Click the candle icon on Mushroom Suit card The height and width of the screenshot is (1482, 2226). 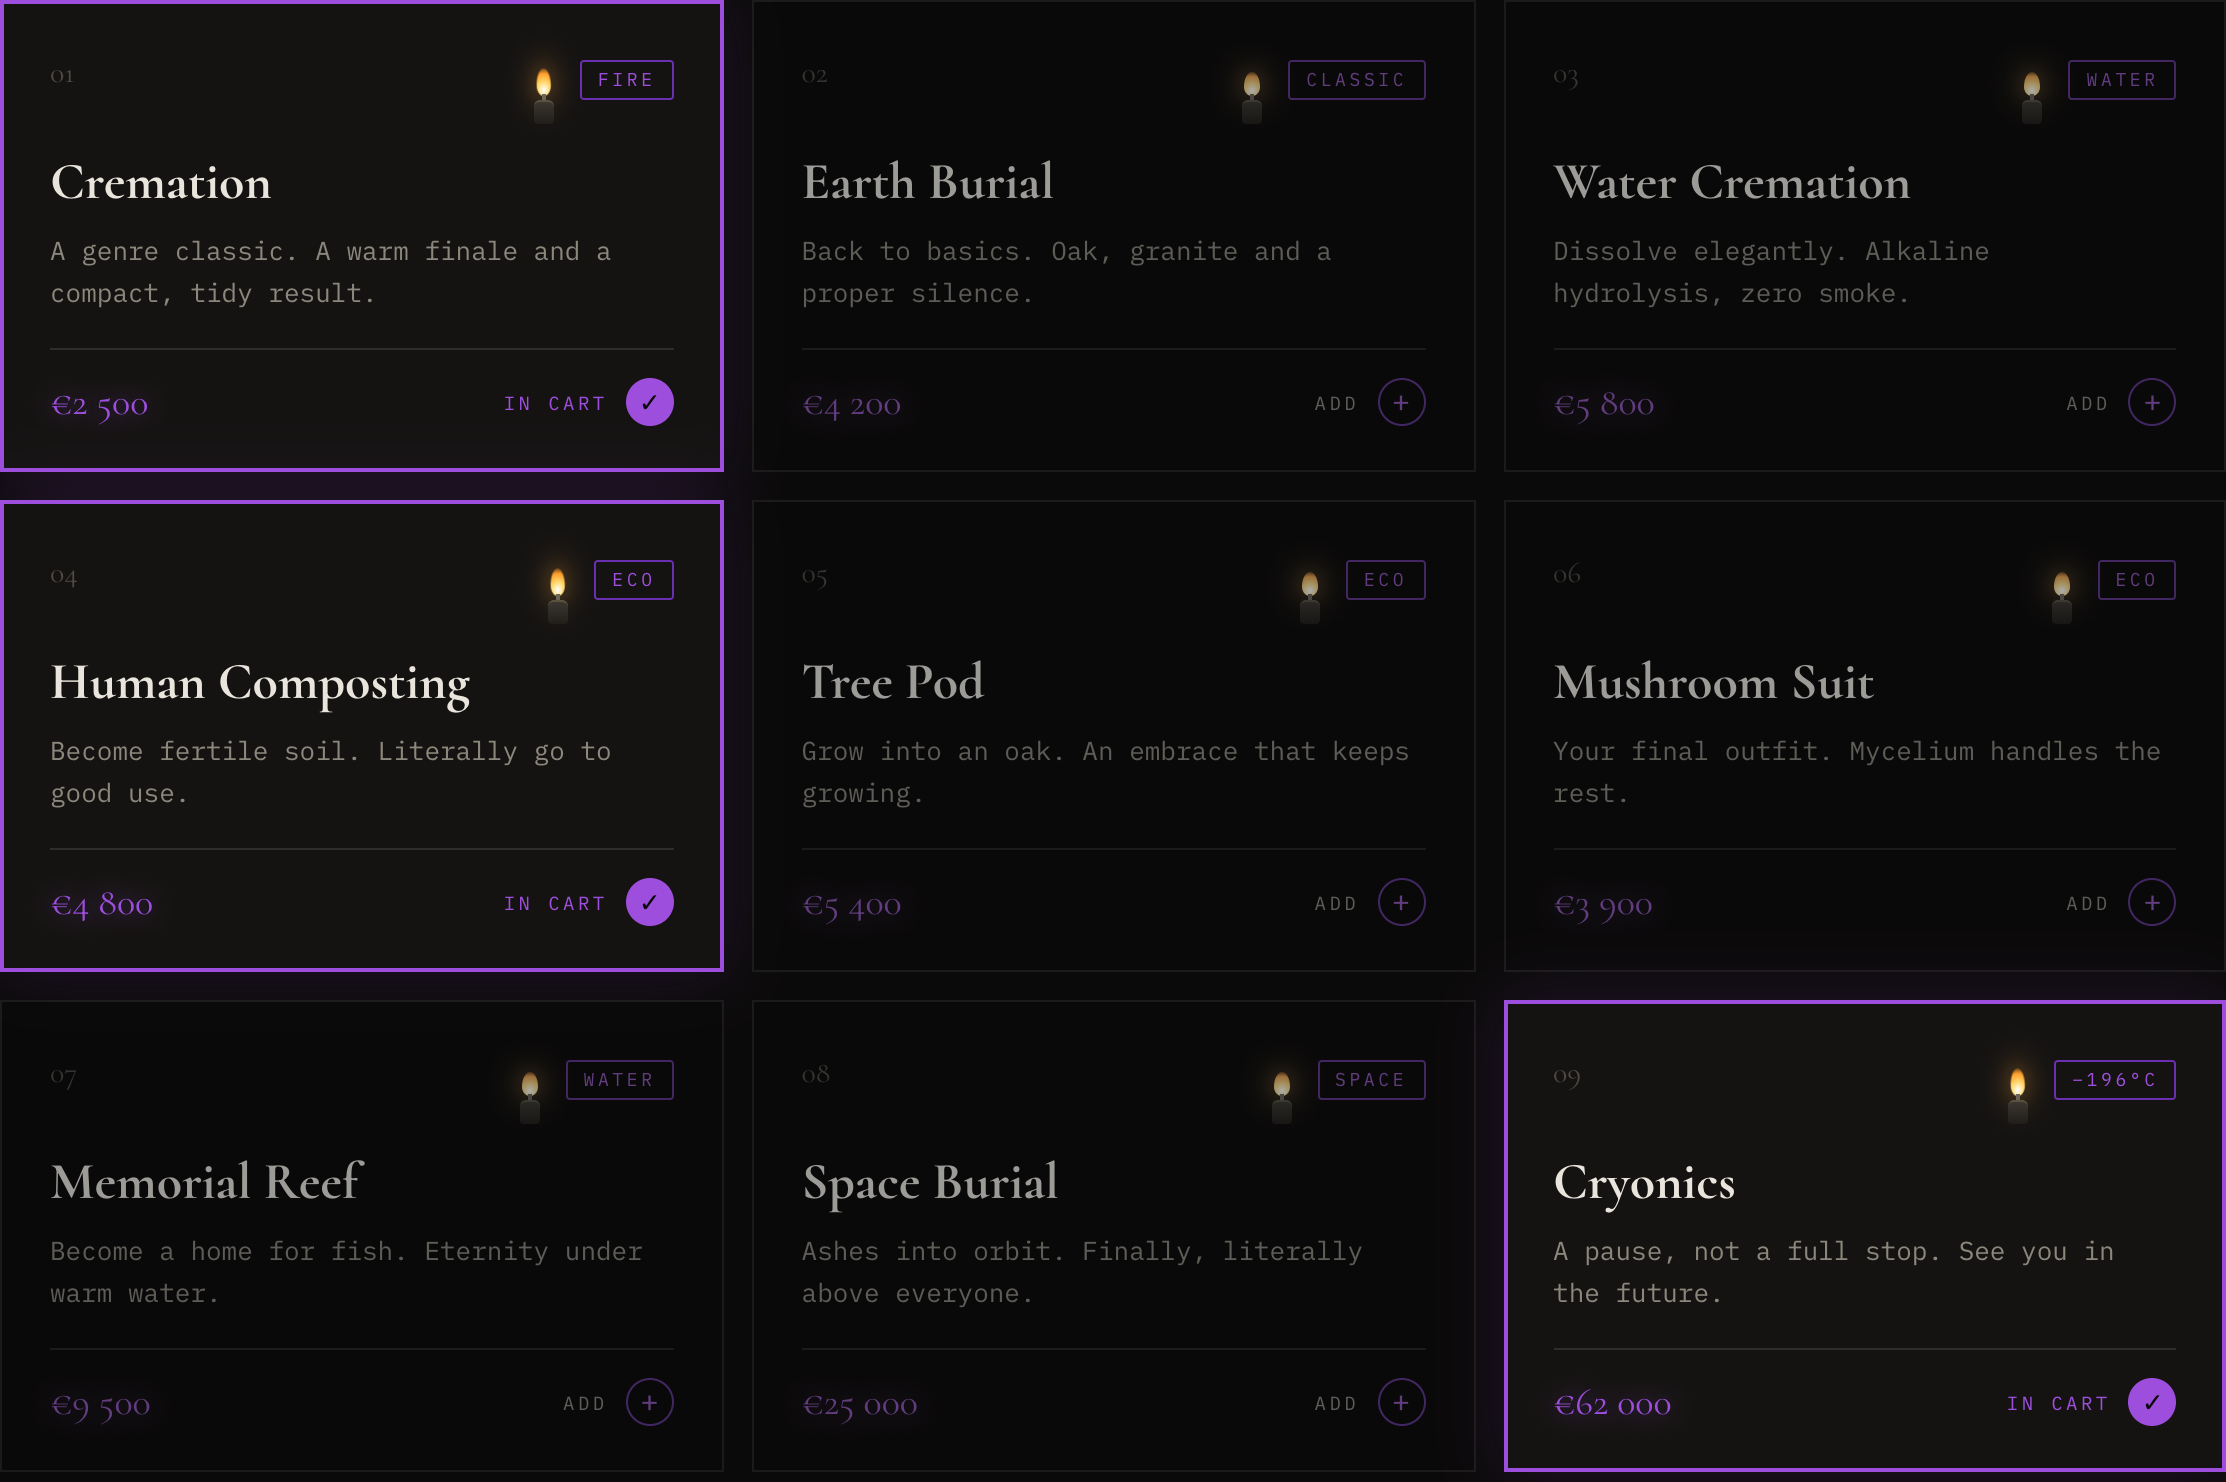(2062, 597)
